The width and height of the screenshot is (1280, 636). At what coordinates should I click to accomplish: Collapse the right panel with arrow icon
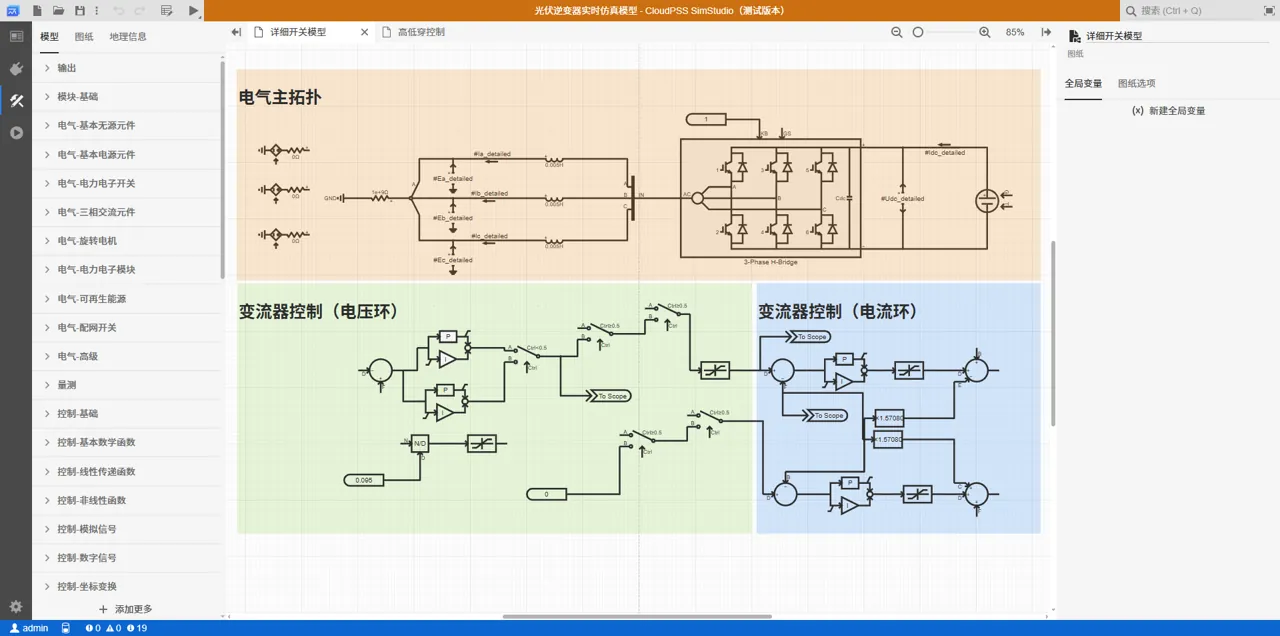coord(1047,32)
